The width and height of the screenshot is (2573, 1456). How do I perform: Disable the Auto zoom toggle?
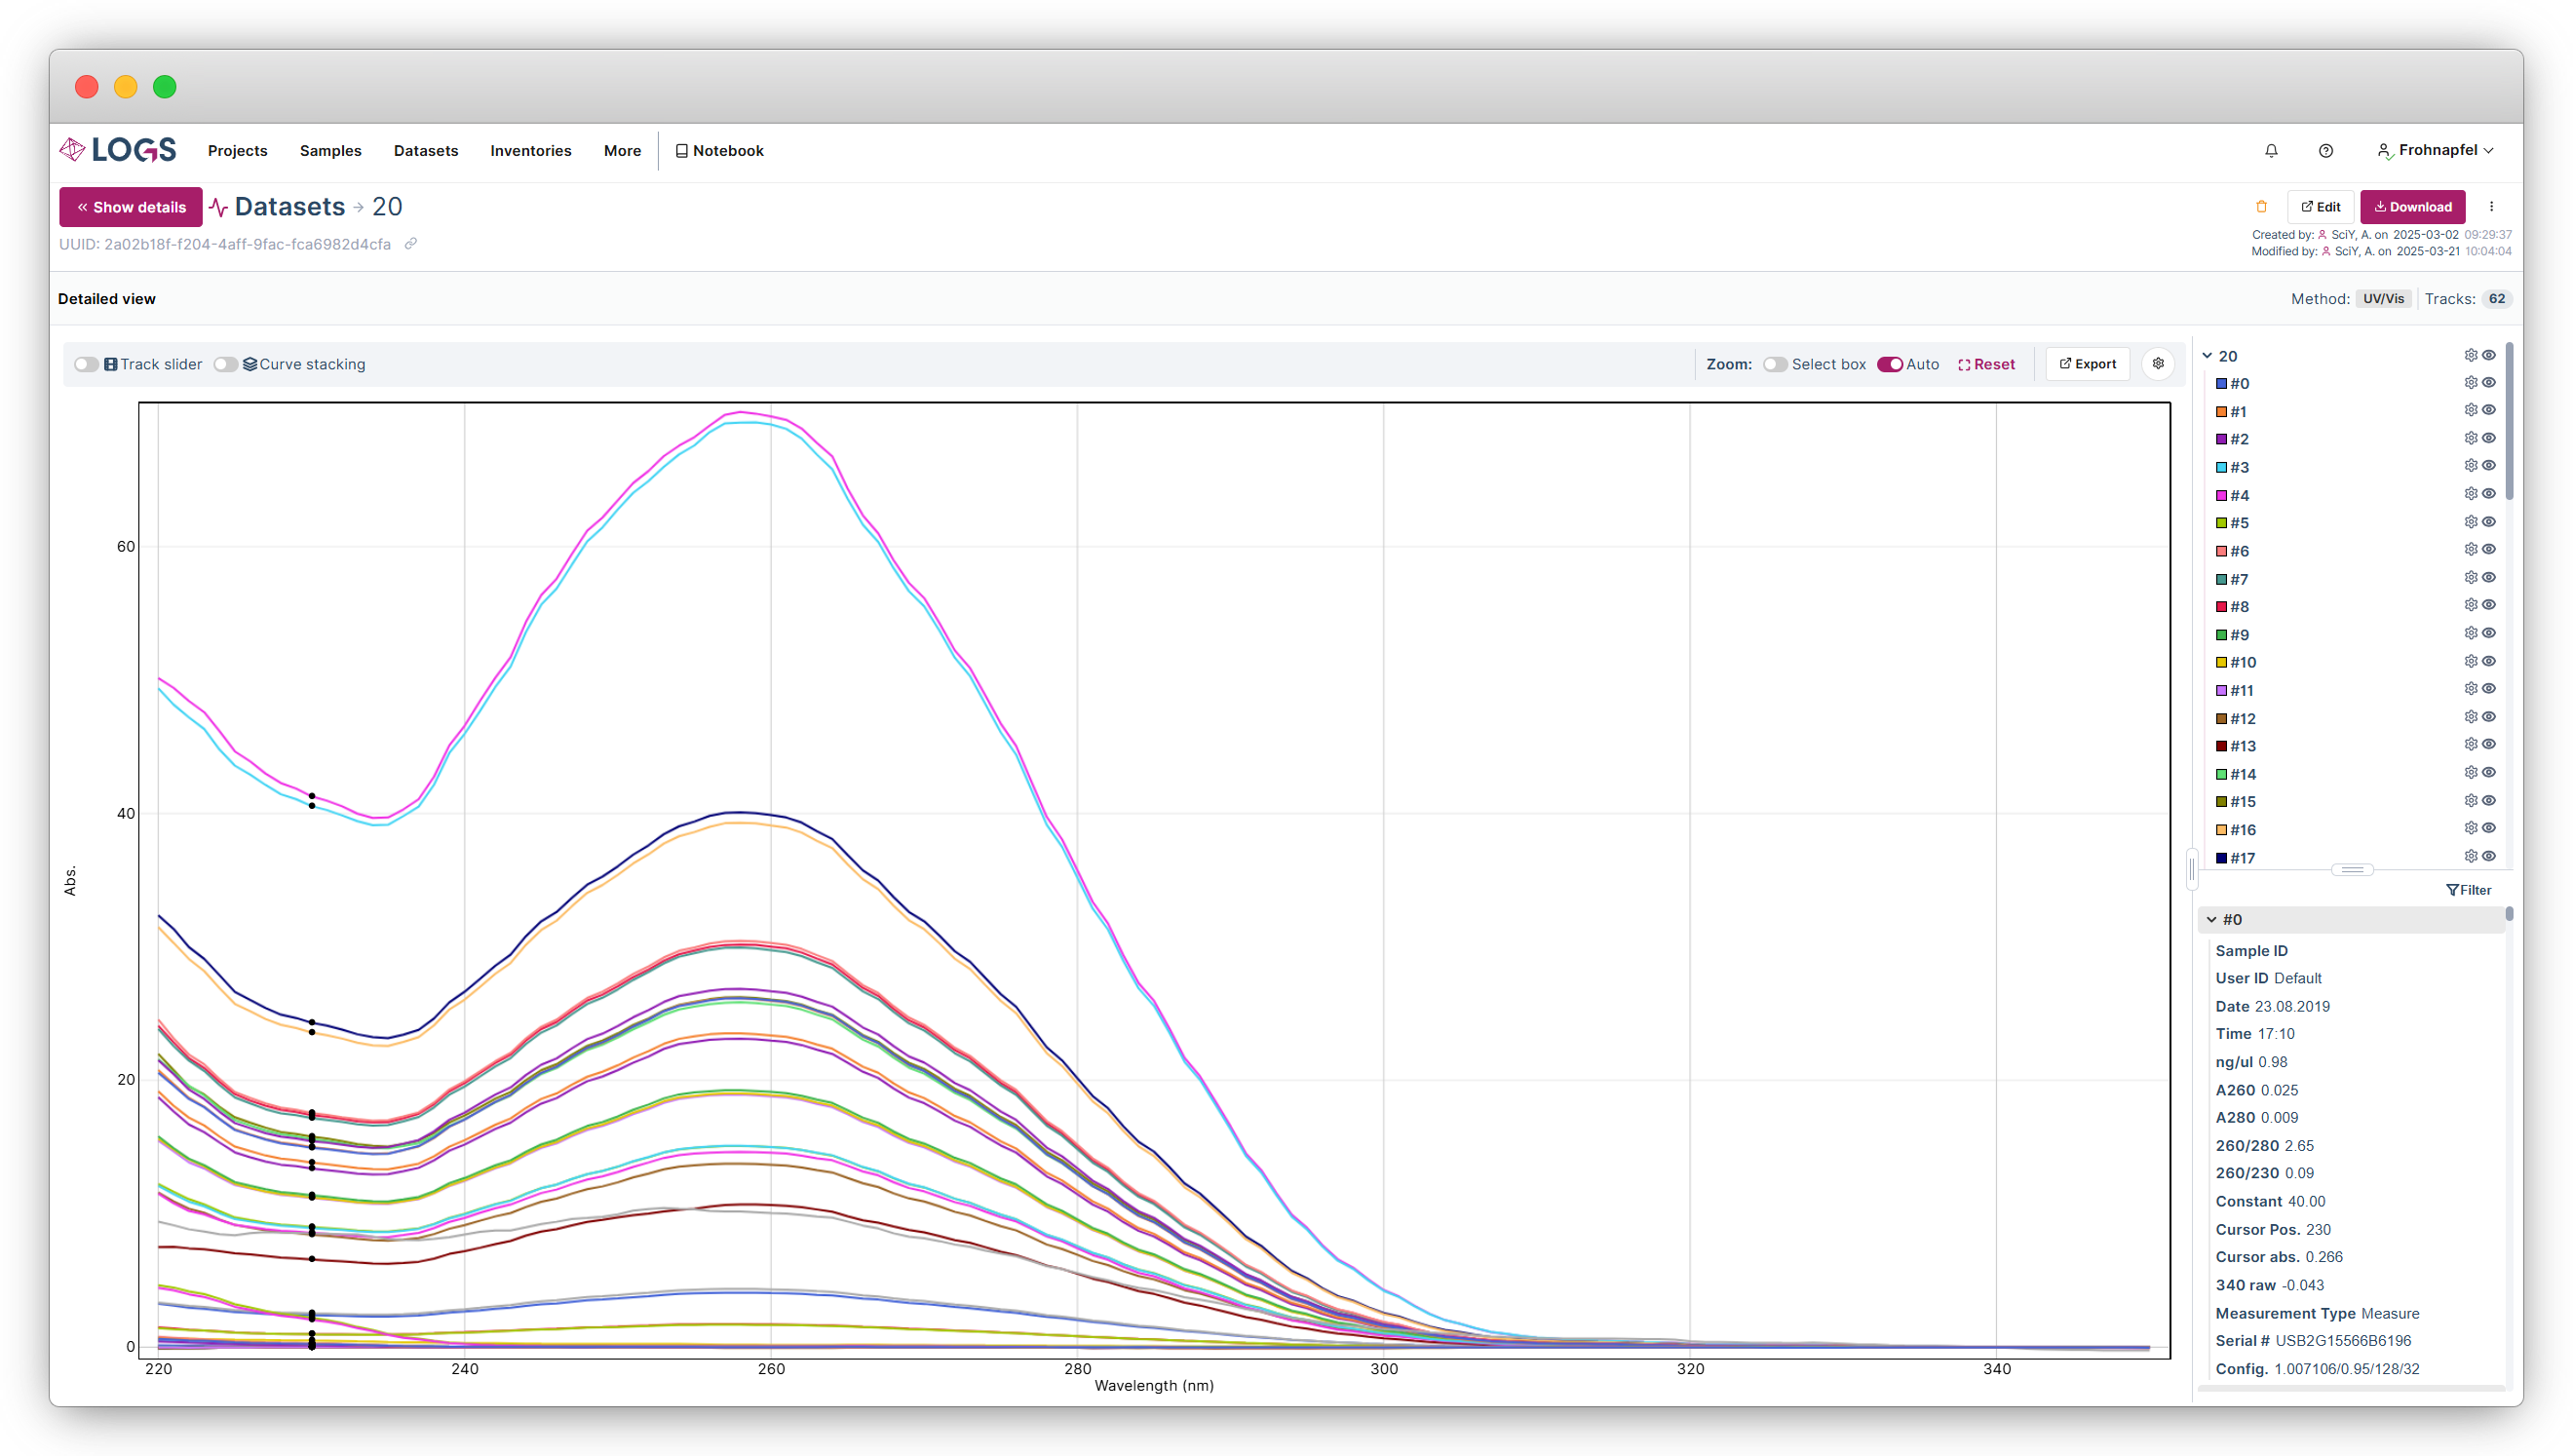(x=1889, y=365)
